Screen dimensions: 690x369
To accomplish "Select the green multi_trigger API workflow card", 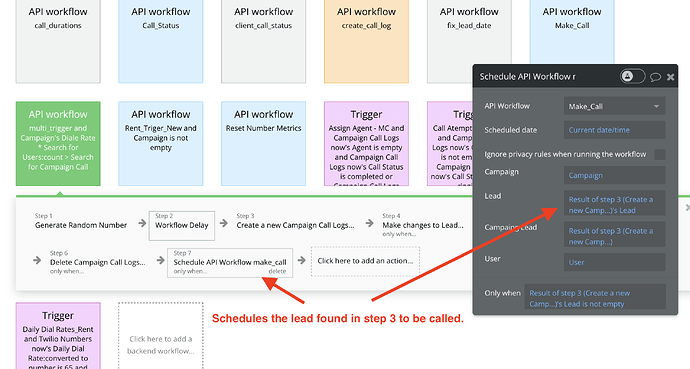I will click(58, 143).
